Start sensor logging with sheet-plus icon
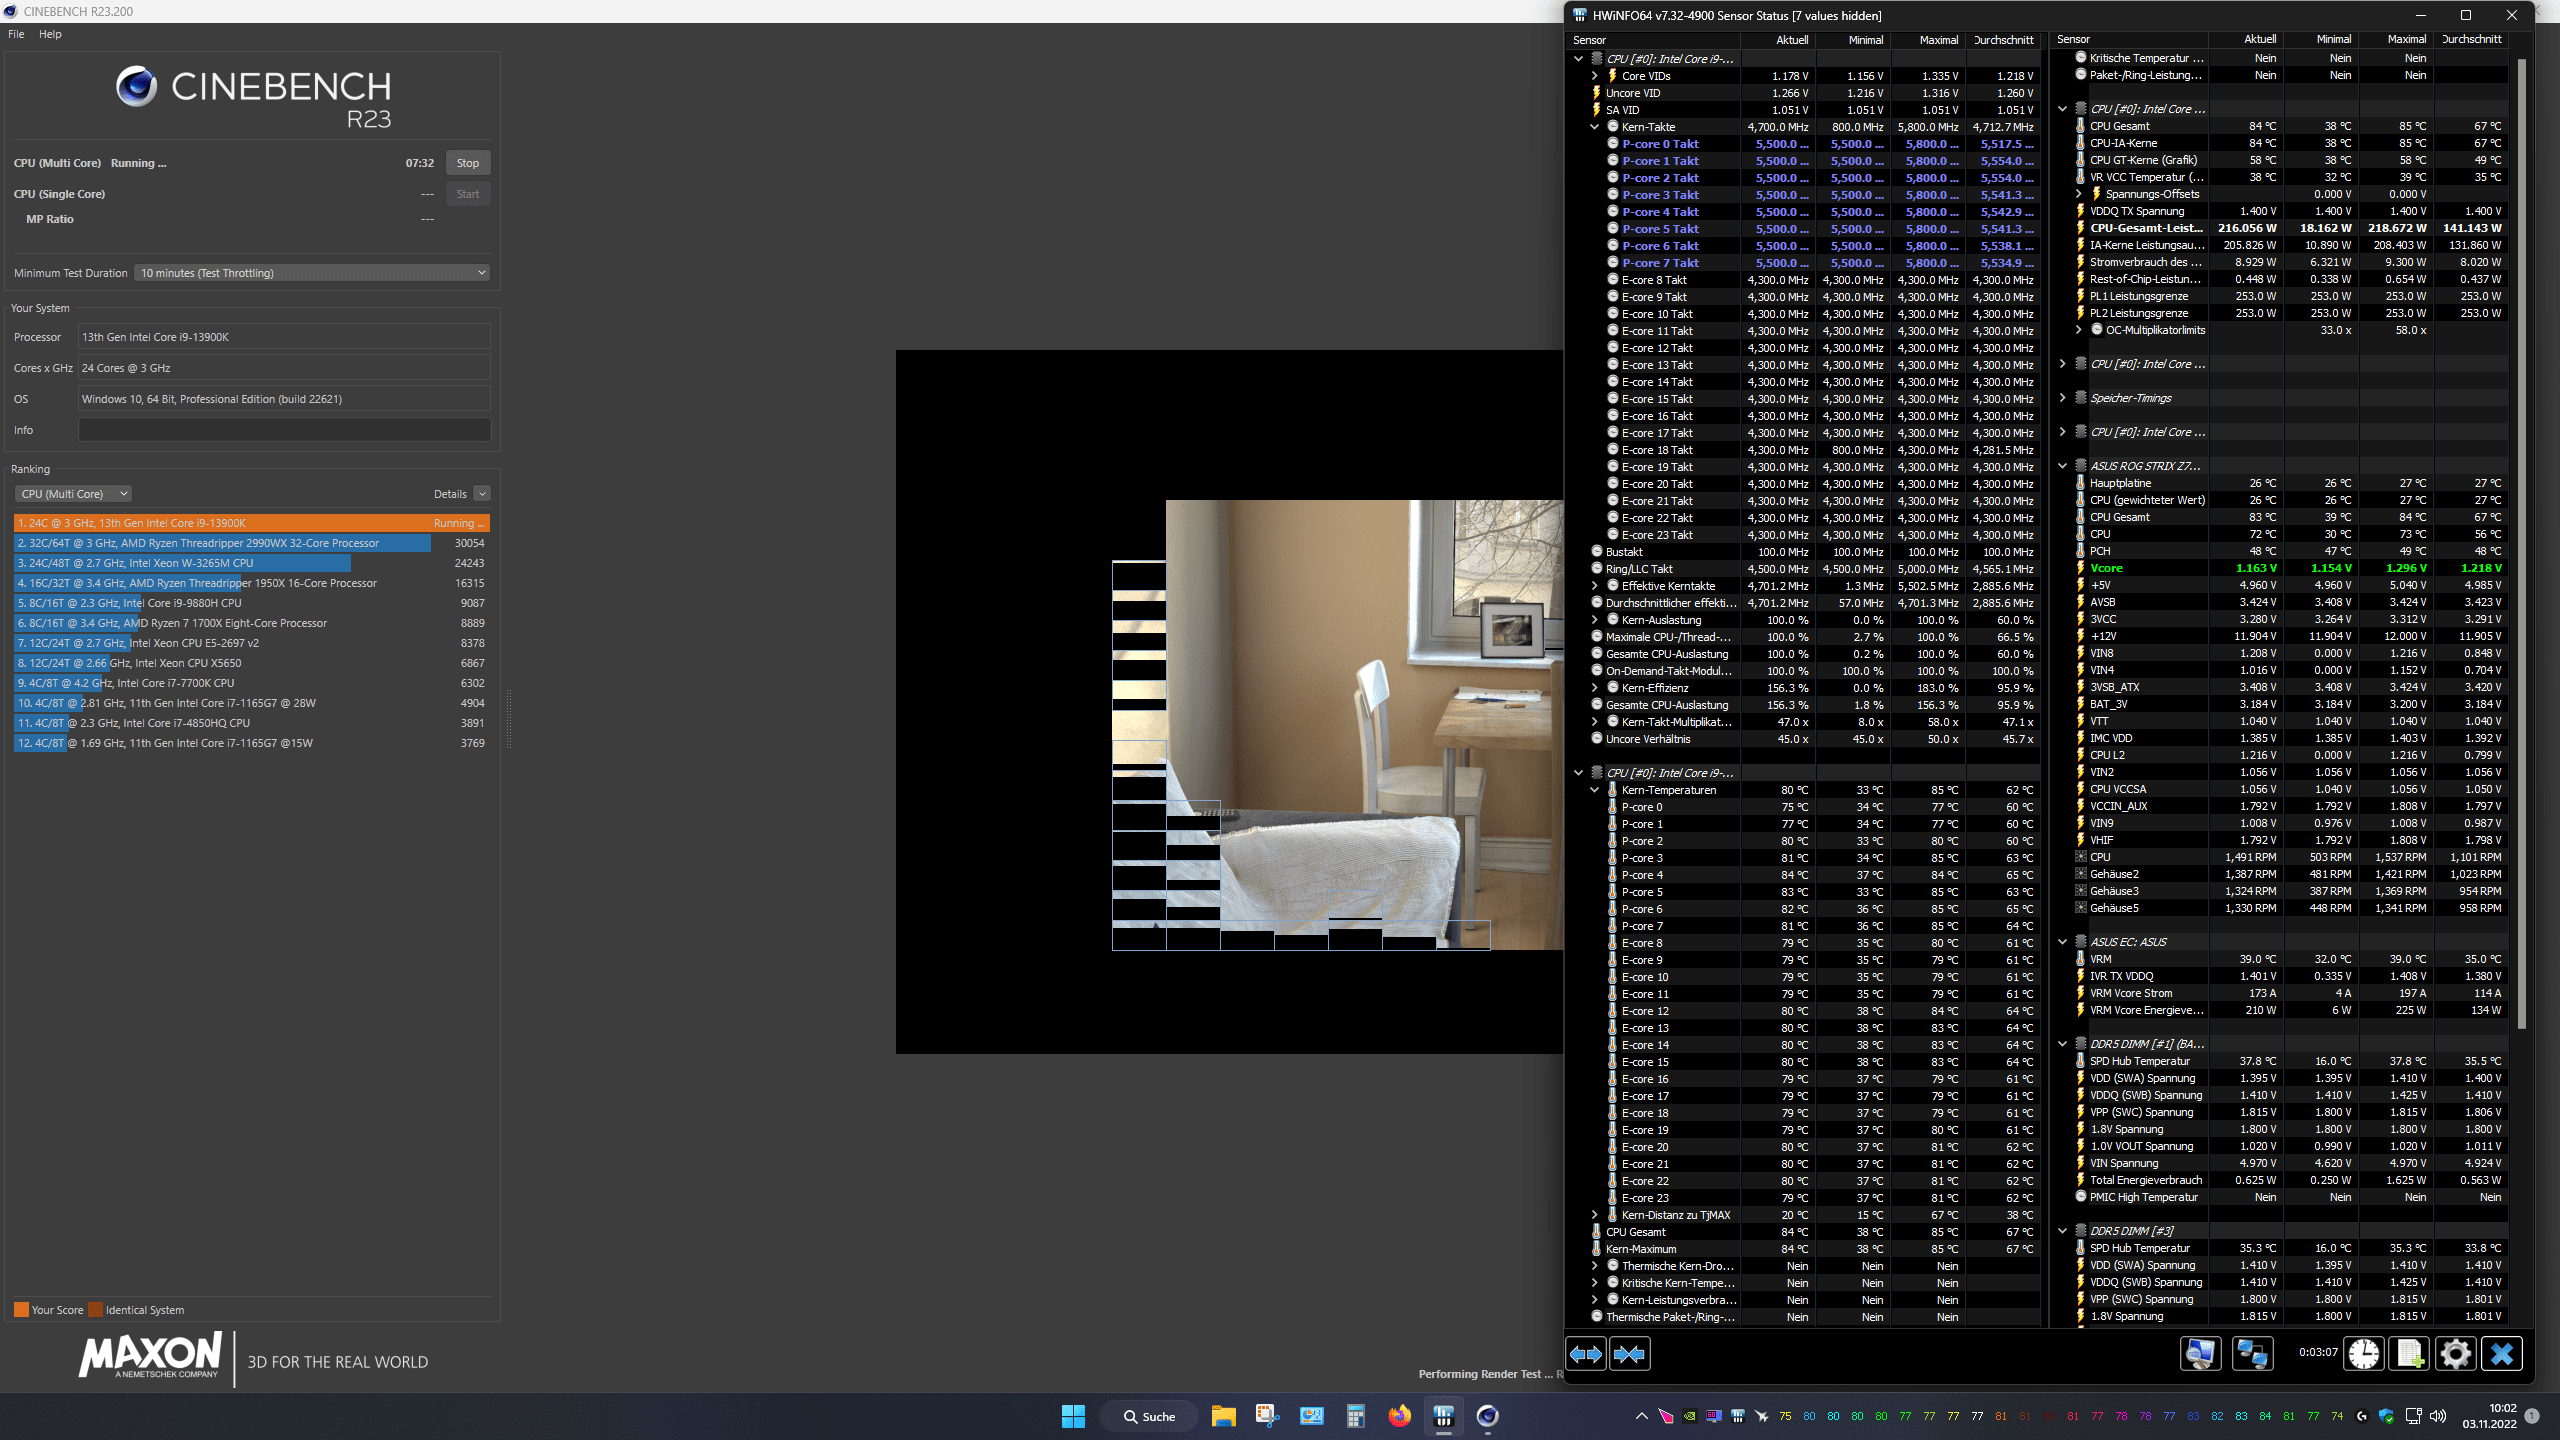The image size is (2560, 1440). [2409, 1354]
